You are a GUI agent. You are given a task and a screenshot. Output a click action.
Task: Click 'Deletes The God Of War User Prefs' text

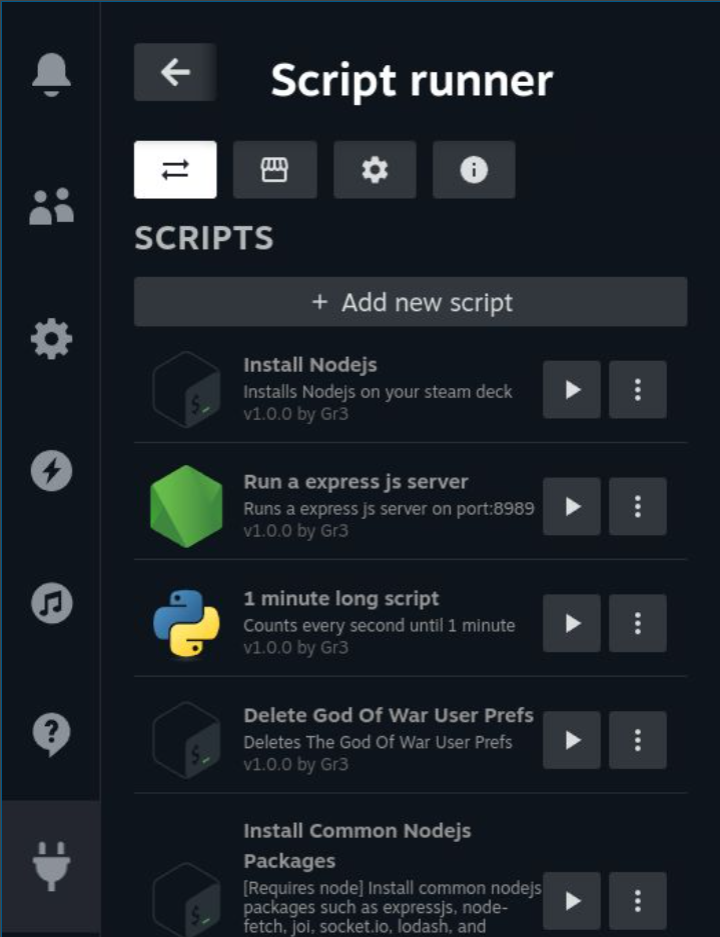point(378,743)
